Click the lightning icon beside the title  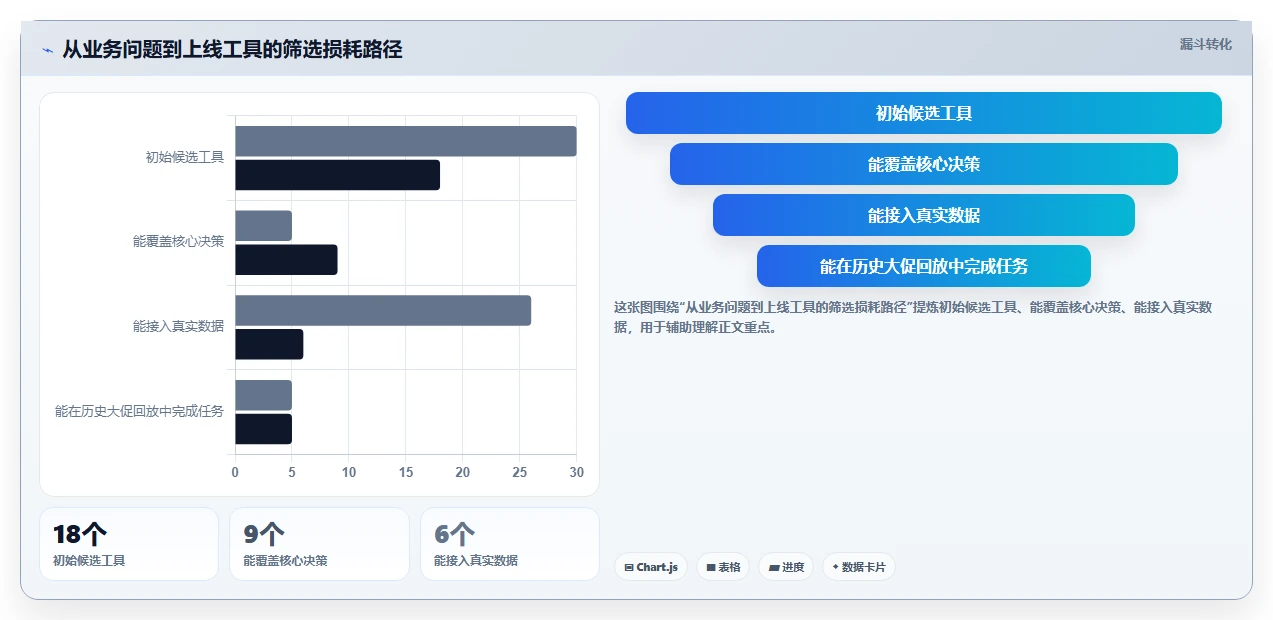(47, 50)
